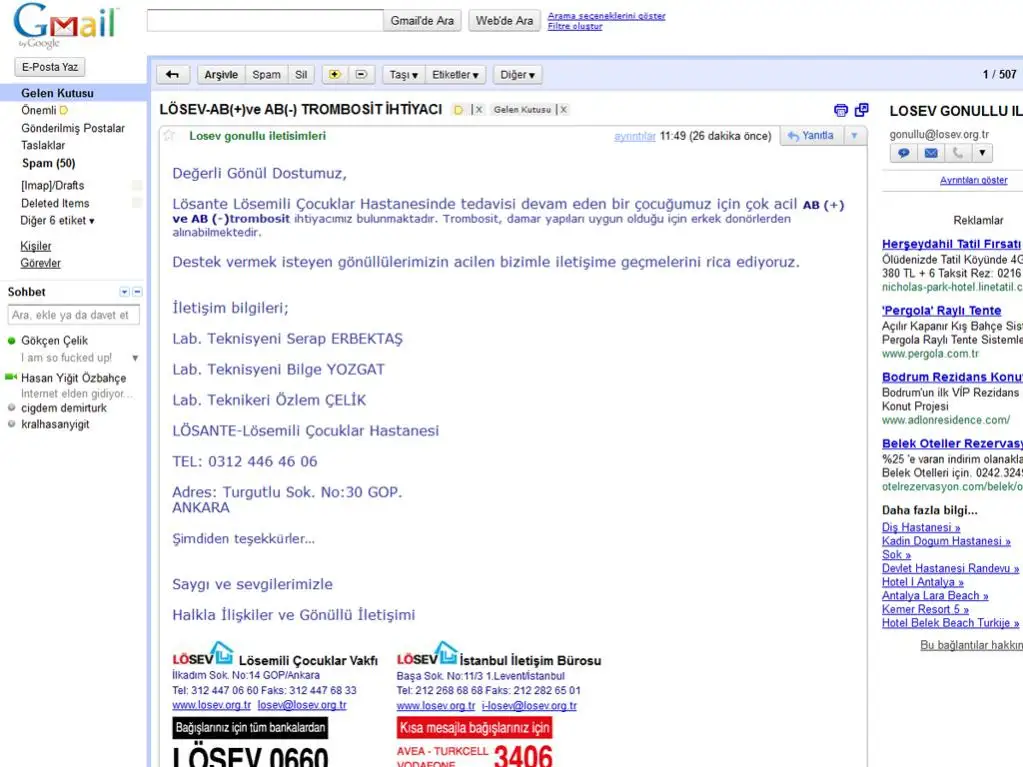Open the Herşeydahil Tatil Fırsatı ad
Image resolution: width=1023 pixels, height=767 pixels.
[x=952, y=244]
